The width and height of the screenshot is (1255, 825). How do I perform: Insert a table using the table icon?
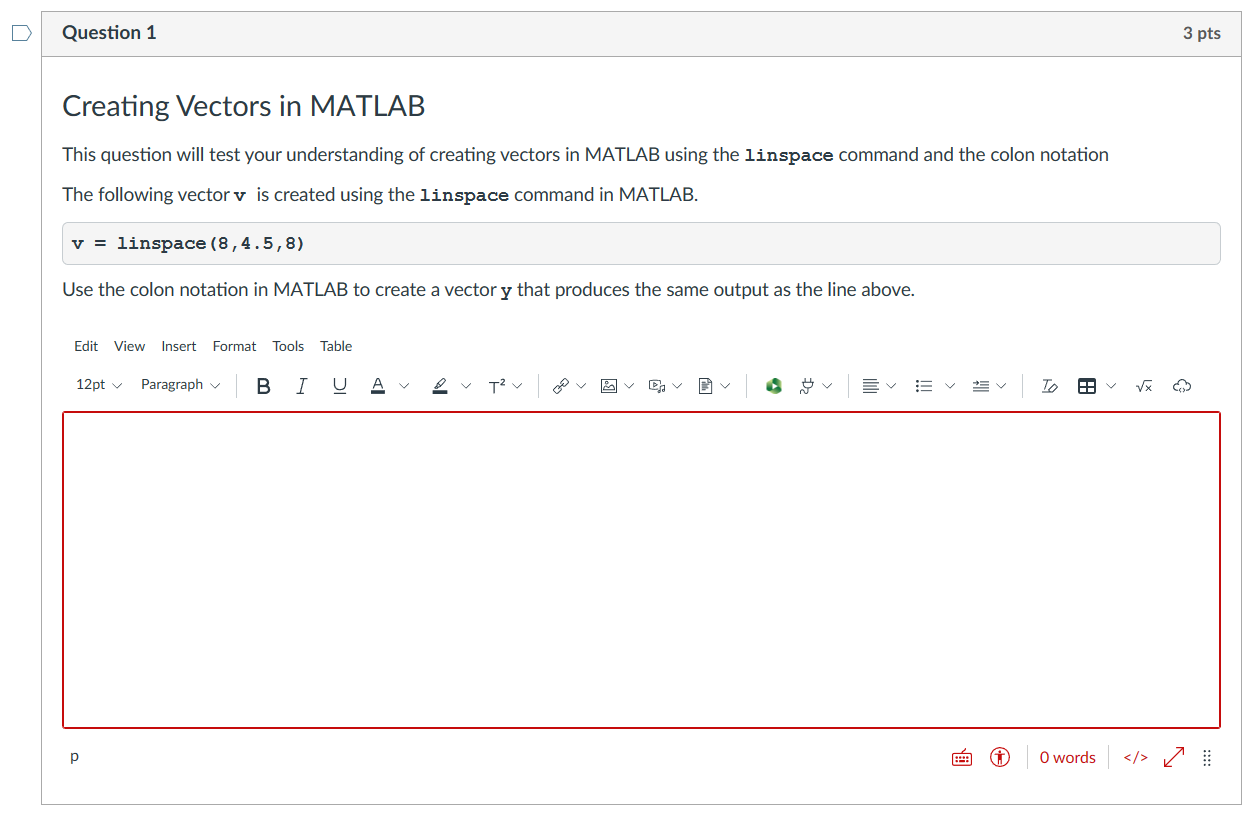[x=1089, y=385]
